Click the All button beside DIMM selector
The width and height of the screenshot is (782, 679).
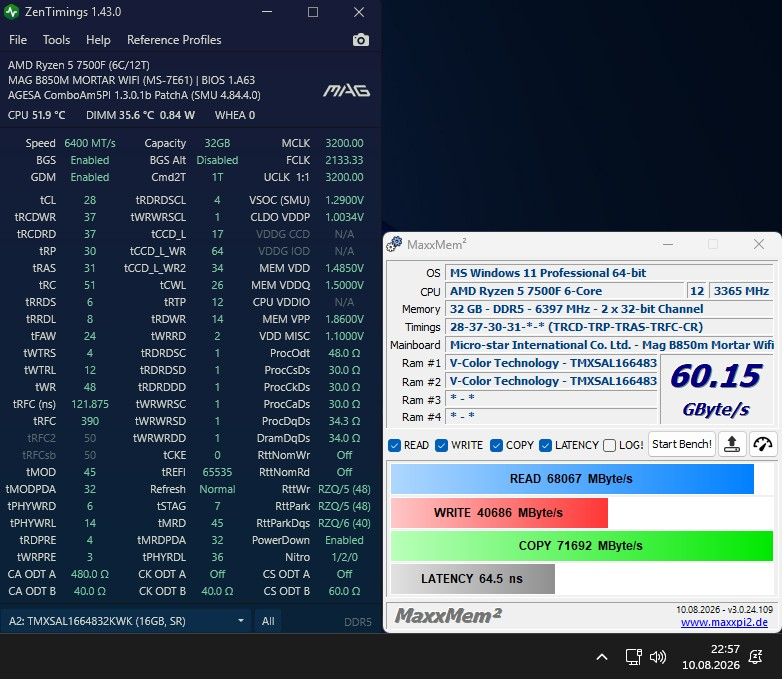(268, 621)
